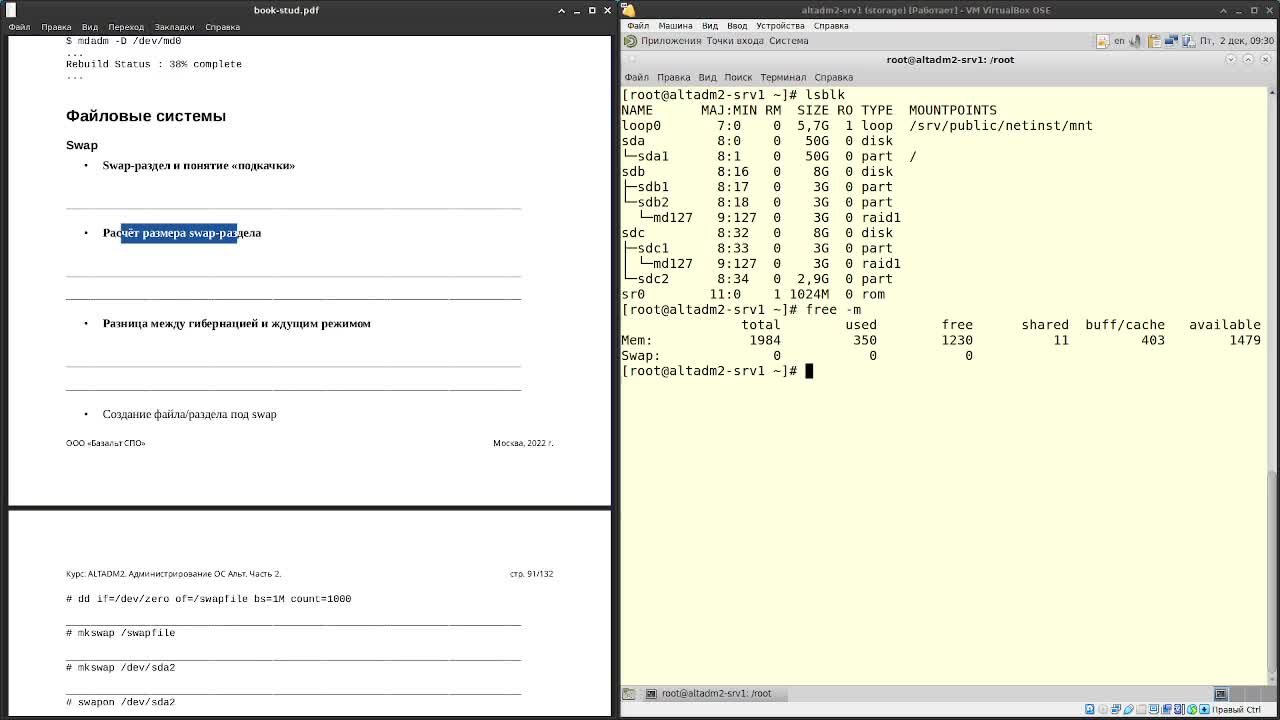Click the 'free -m' command in the terminal
The image size is (1280, 720).
pyautogui.click(x=833, y=310)
